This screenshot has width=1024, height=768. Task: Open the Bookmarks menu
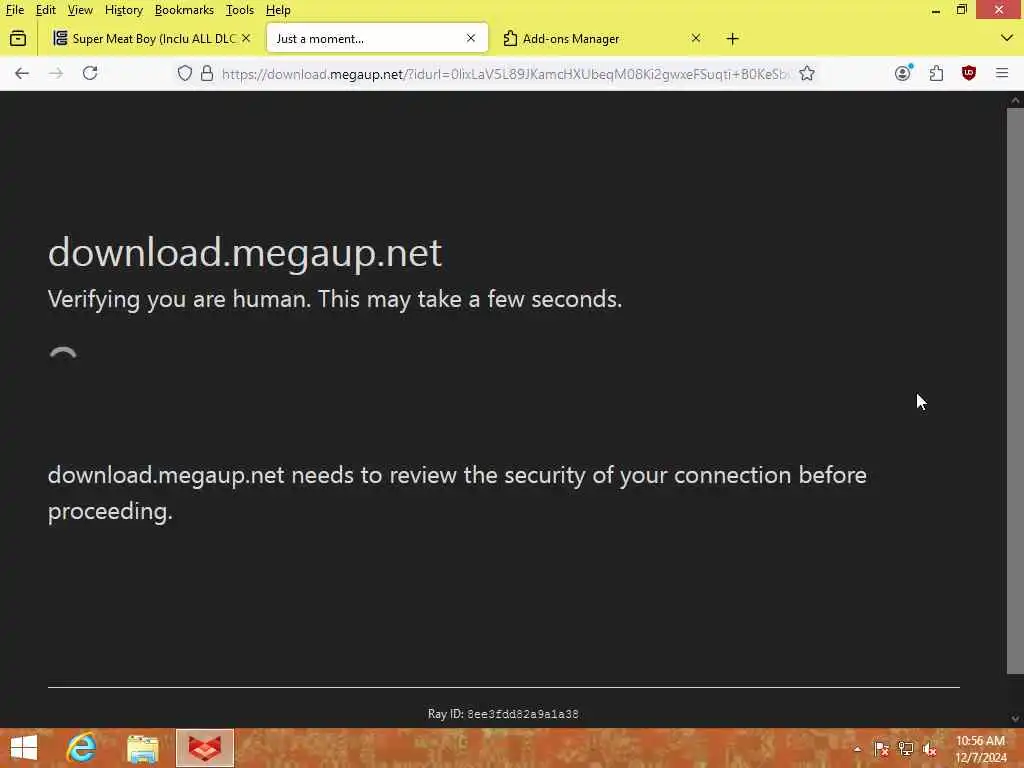pos(184,10)
